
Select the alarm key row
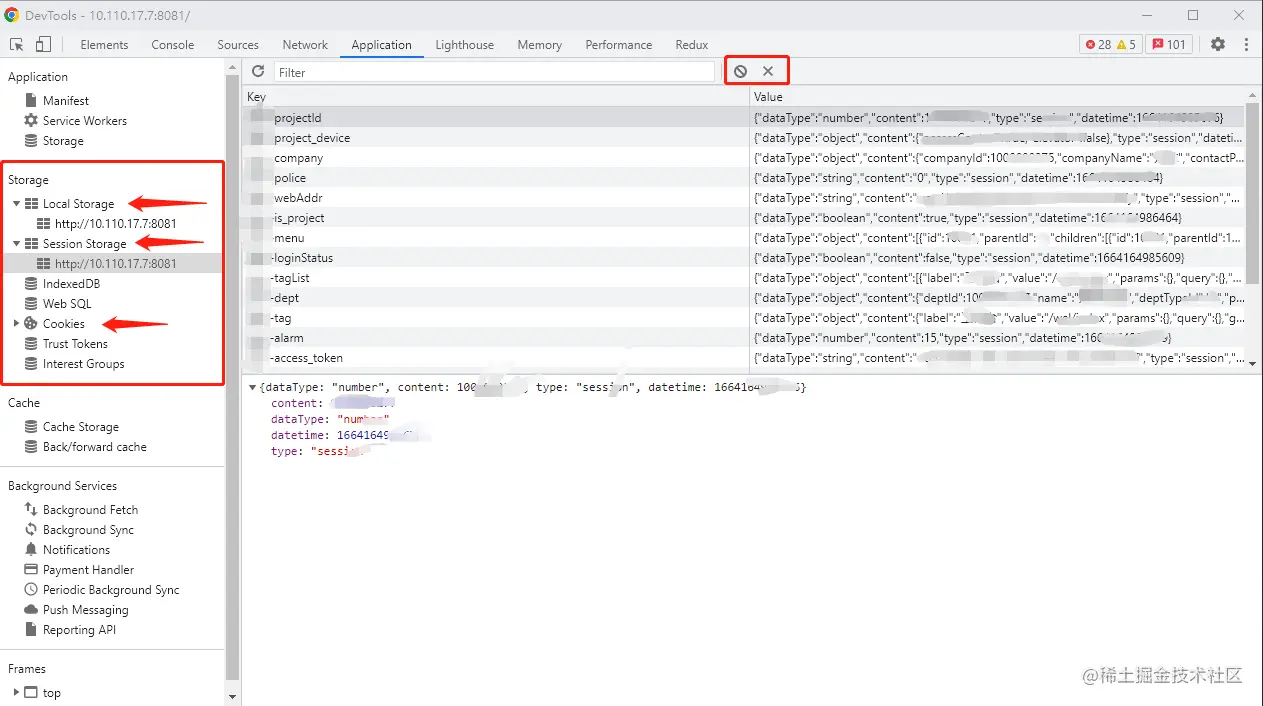tap(744, 338)
